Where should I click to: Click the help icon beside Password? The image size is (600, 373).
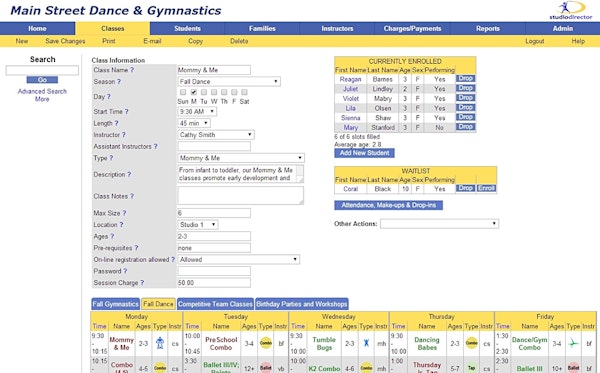click(125, 271)
